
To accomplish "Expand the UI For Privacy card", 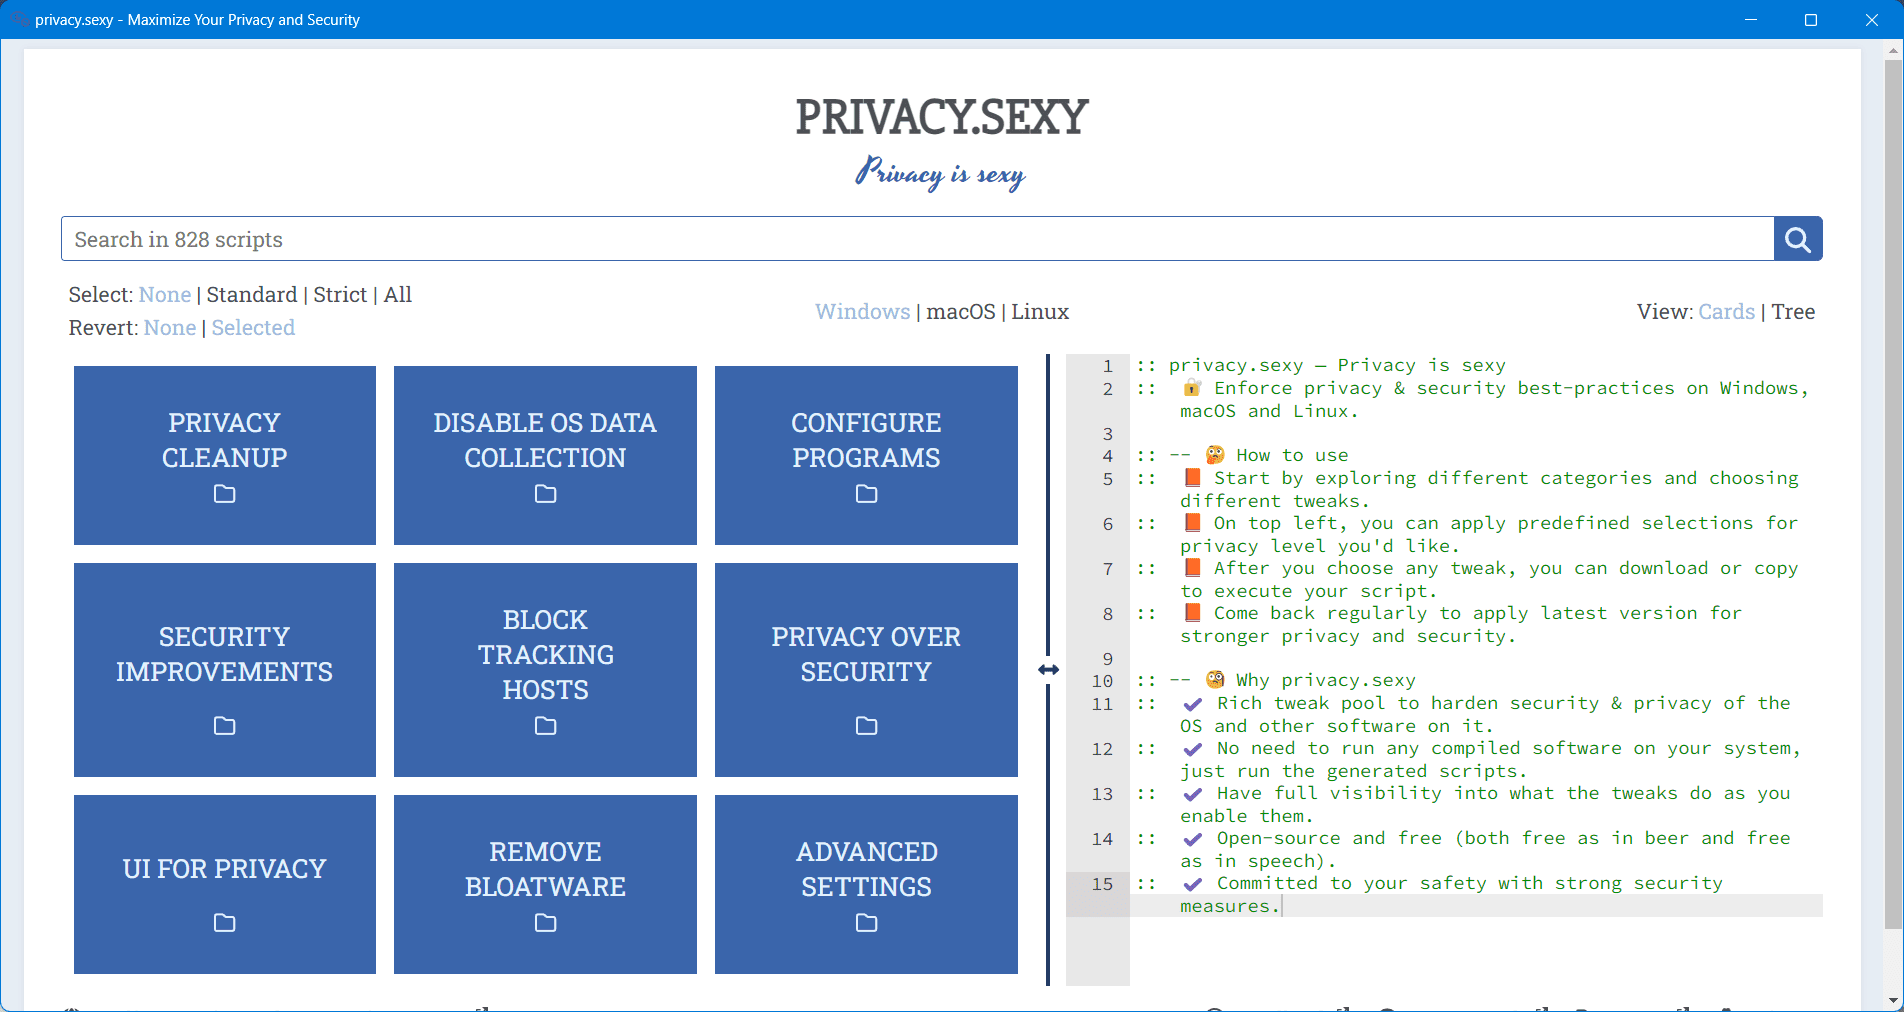I will tap(224, 869).
